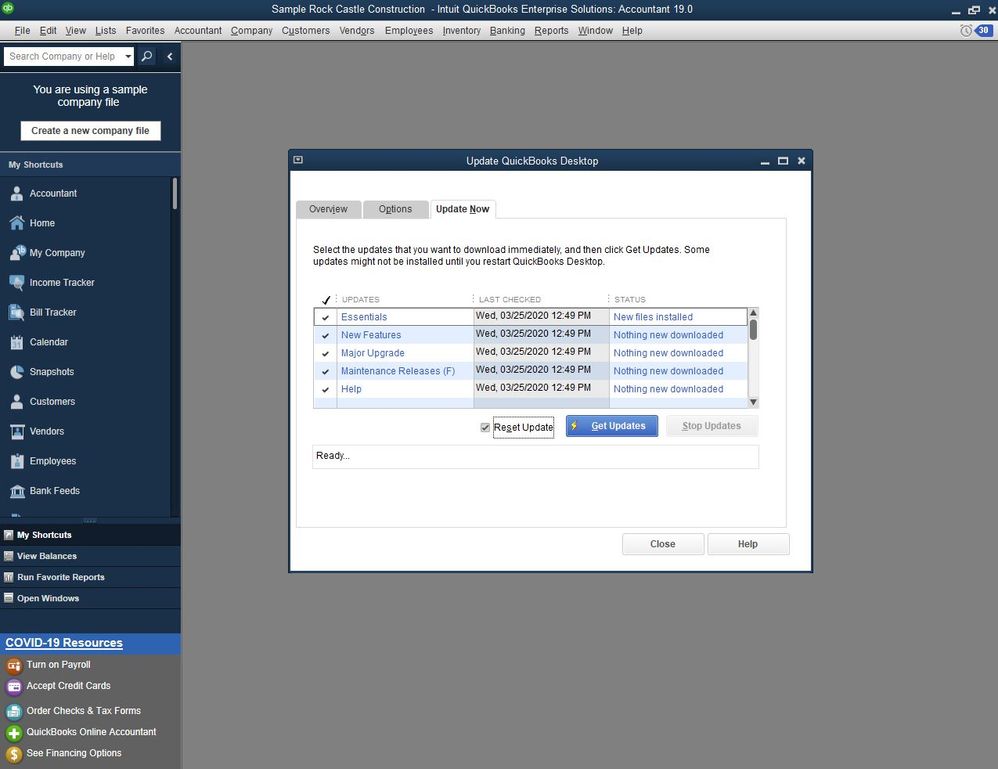Toggle the New Features update checkmark
Screen dimensions: 998x769
(x=325, y=335)
